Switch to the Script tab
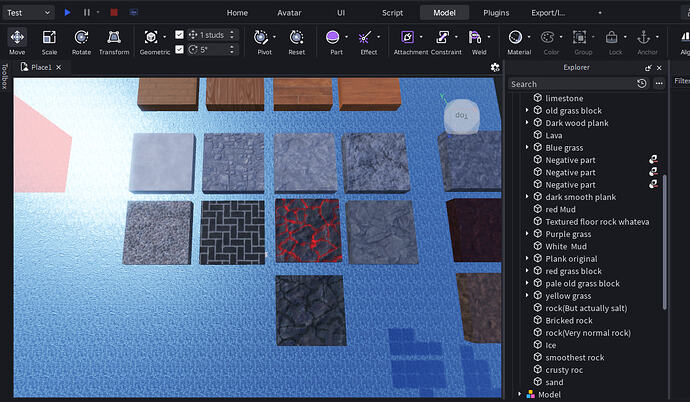Screen dimensions: 690x402 [393, 13]
